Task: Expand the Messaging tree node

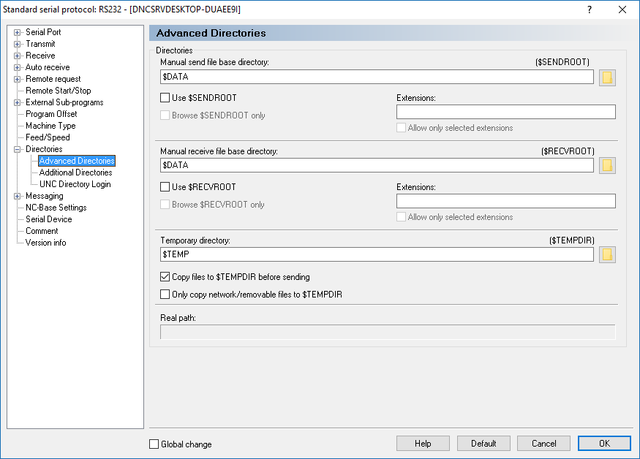Action: [x=17, y=196]
